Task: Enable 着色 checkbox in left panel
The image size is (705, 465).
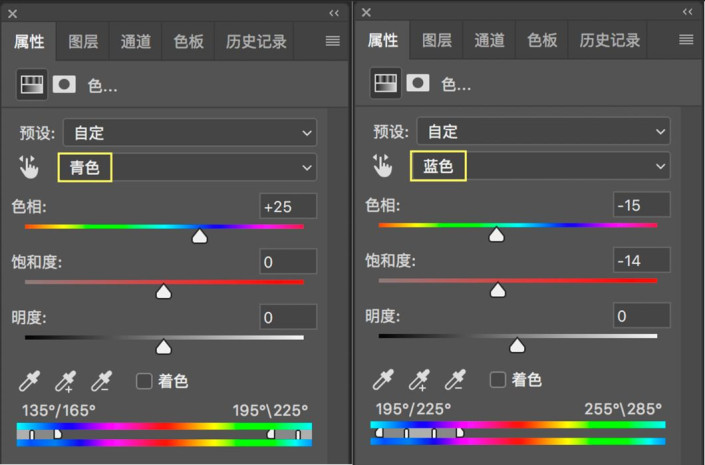Action: [x=144, y=381]
